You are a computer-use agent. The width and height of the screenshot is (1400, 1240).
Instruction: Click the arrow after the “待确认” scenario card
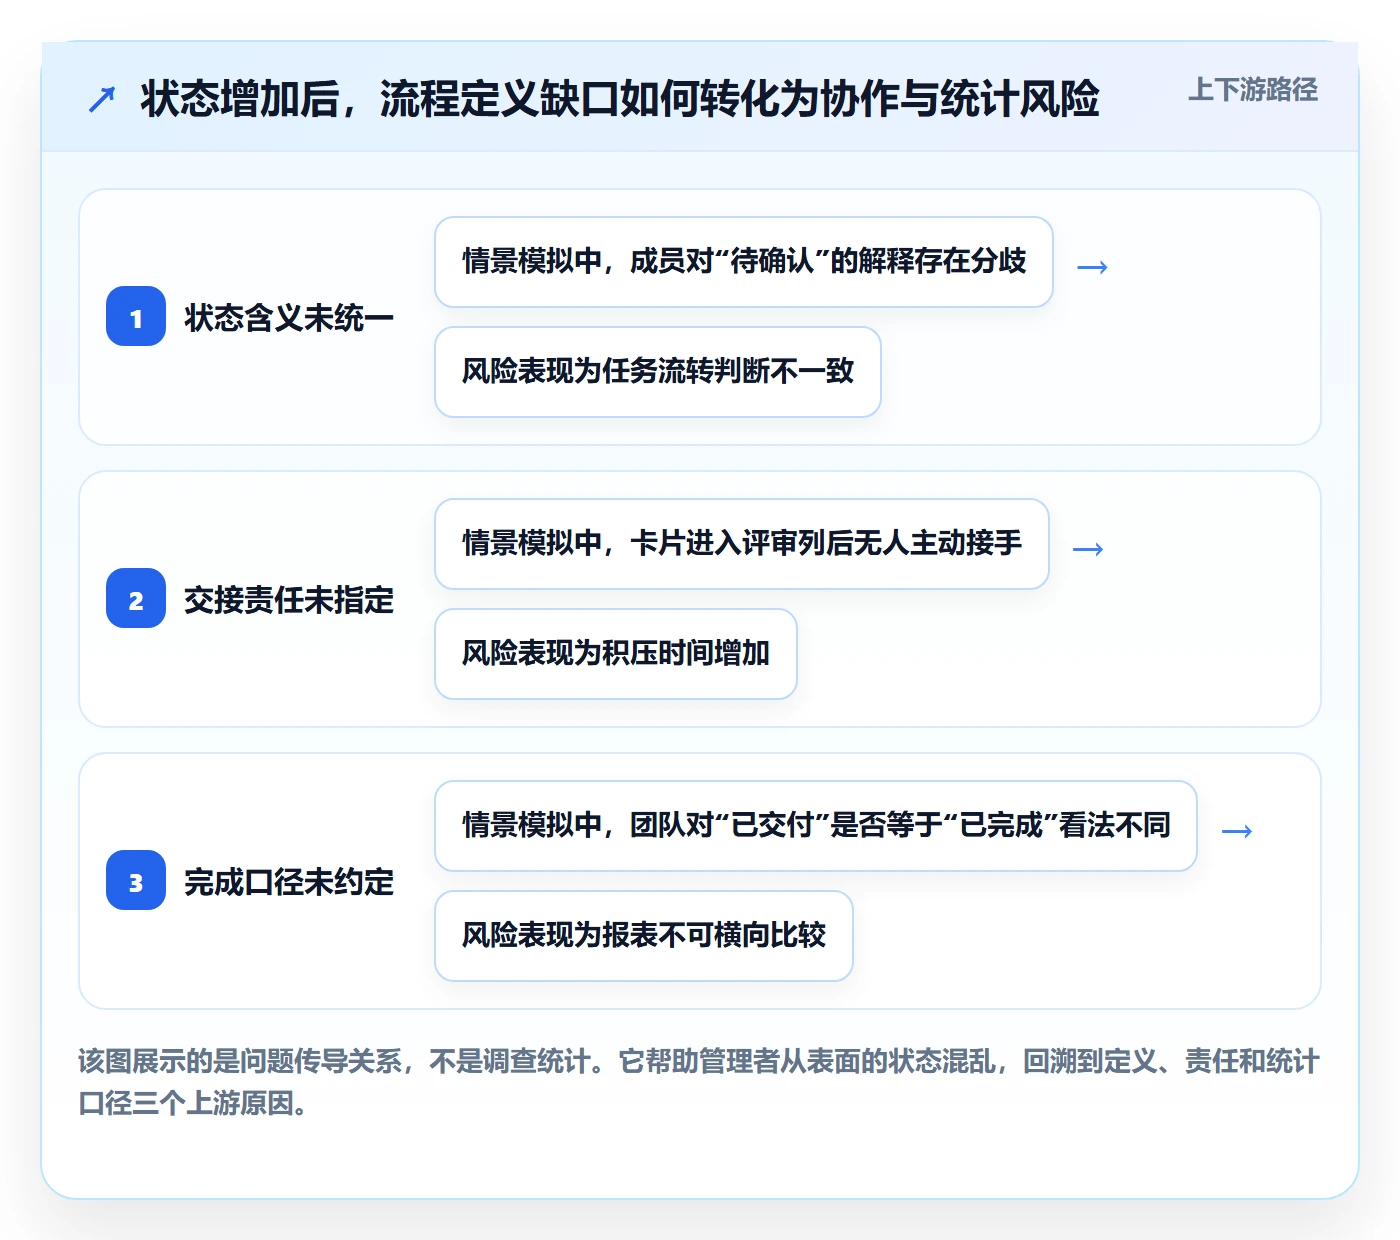(x=1092, y=267)
